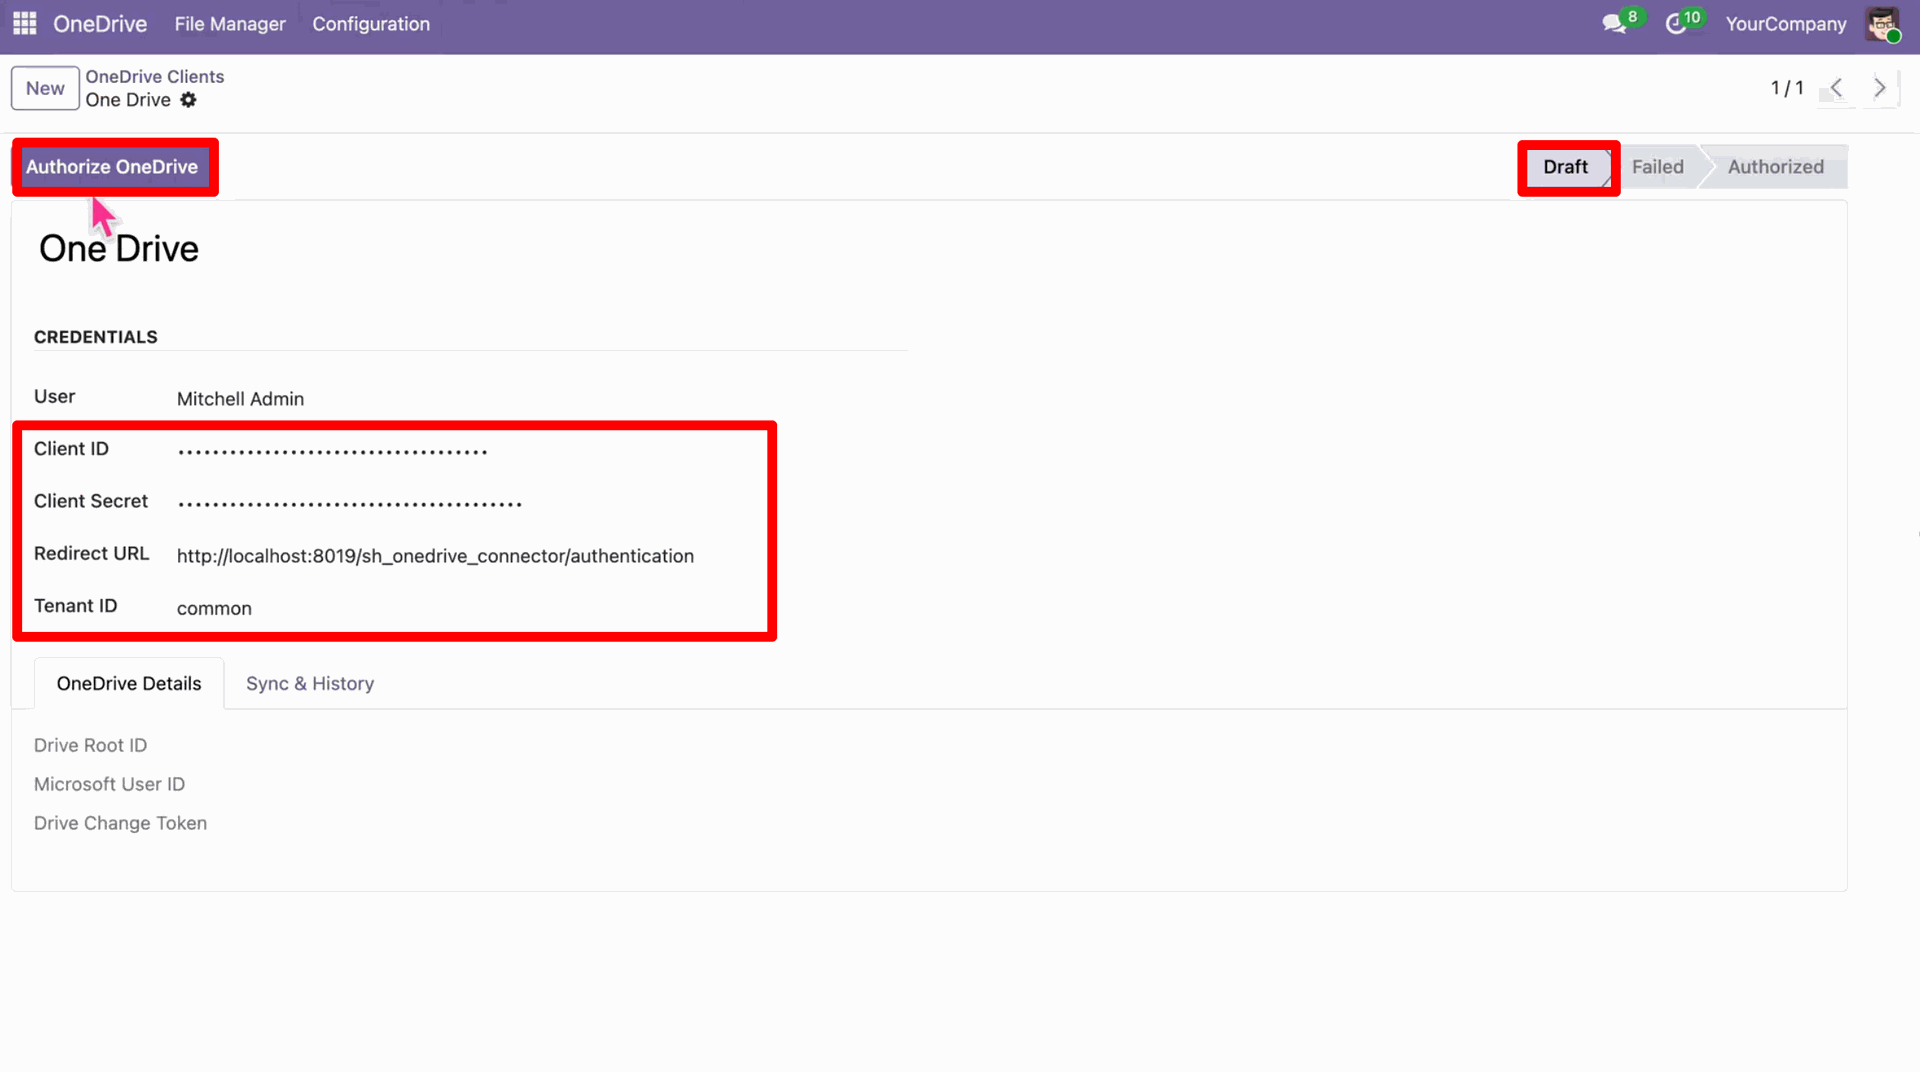The width and height of the screenshot is (1920, 1072).
Task: Open the File Manager menu
Action: [x=230, y=24]
